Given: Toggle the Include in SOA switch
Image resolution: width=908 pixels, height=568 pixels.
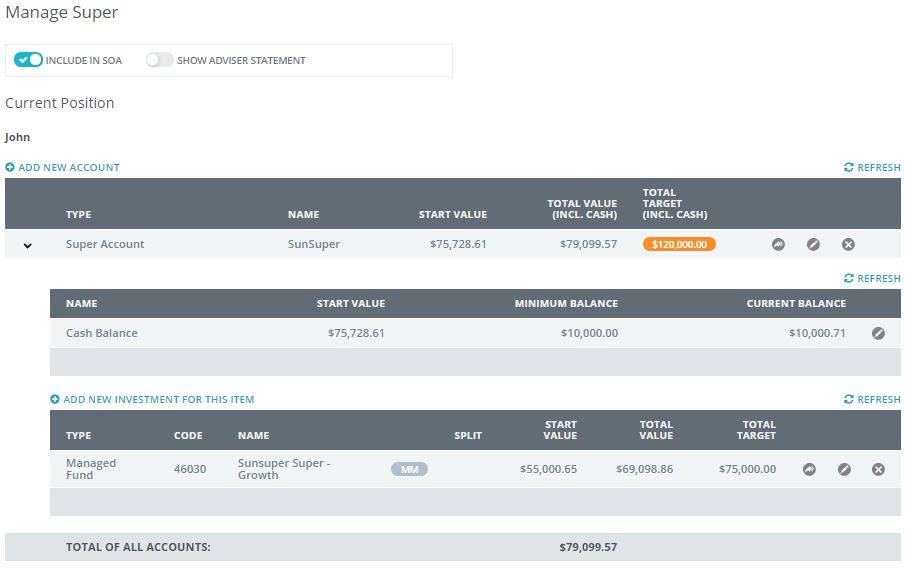Looking at the screenshot, I should [29, 60].
